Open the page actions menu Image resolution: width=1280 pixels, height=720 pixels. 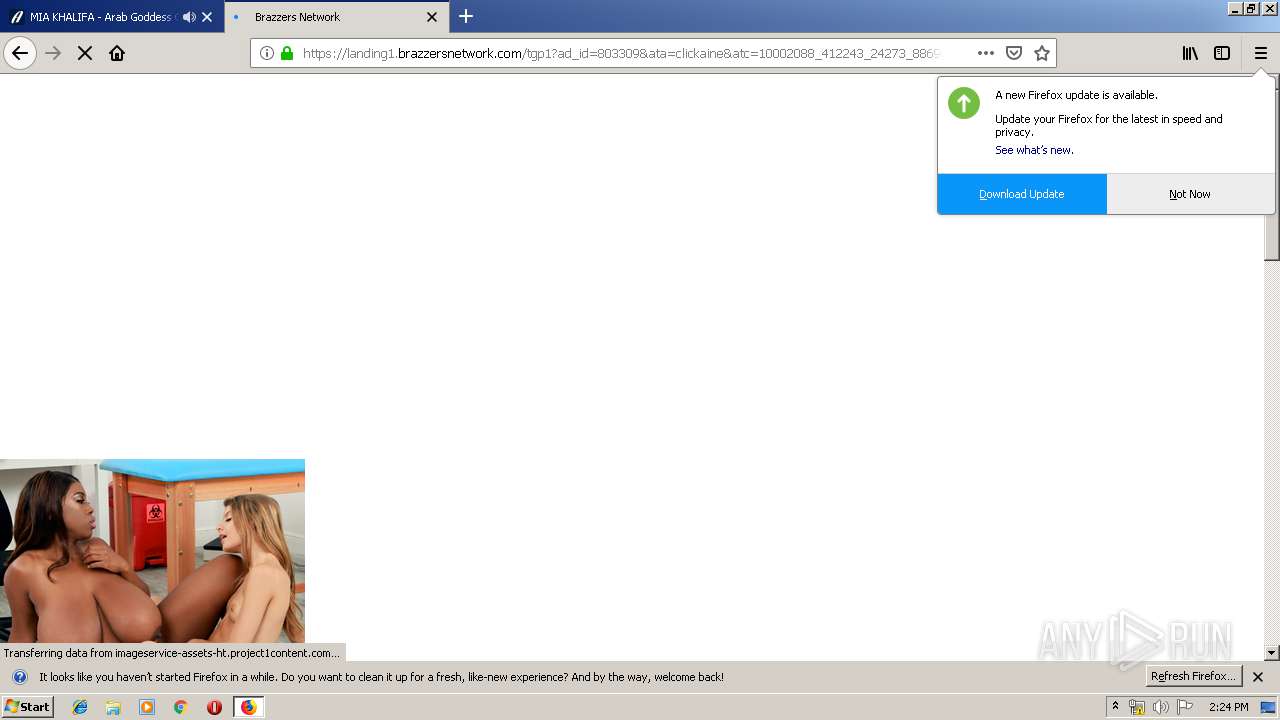986,53
